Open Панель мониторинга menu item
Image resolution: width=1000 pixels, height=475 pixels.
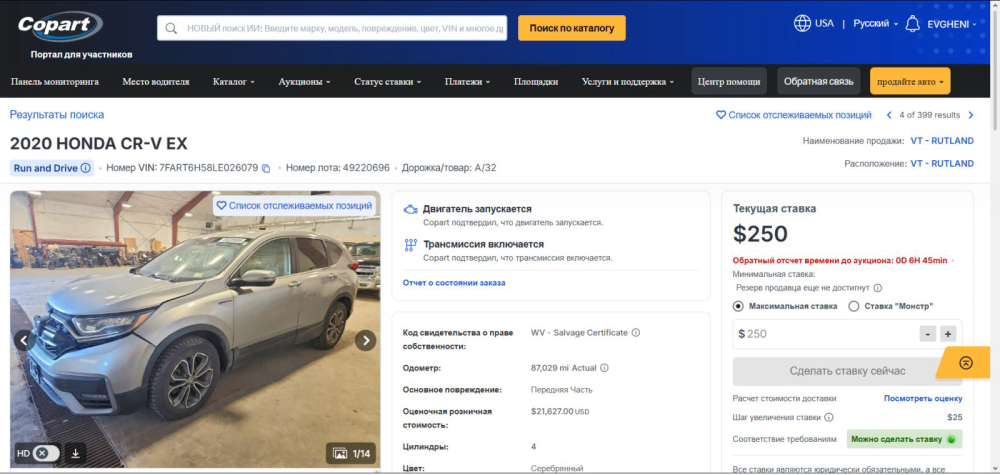click(x=55, y=82)
